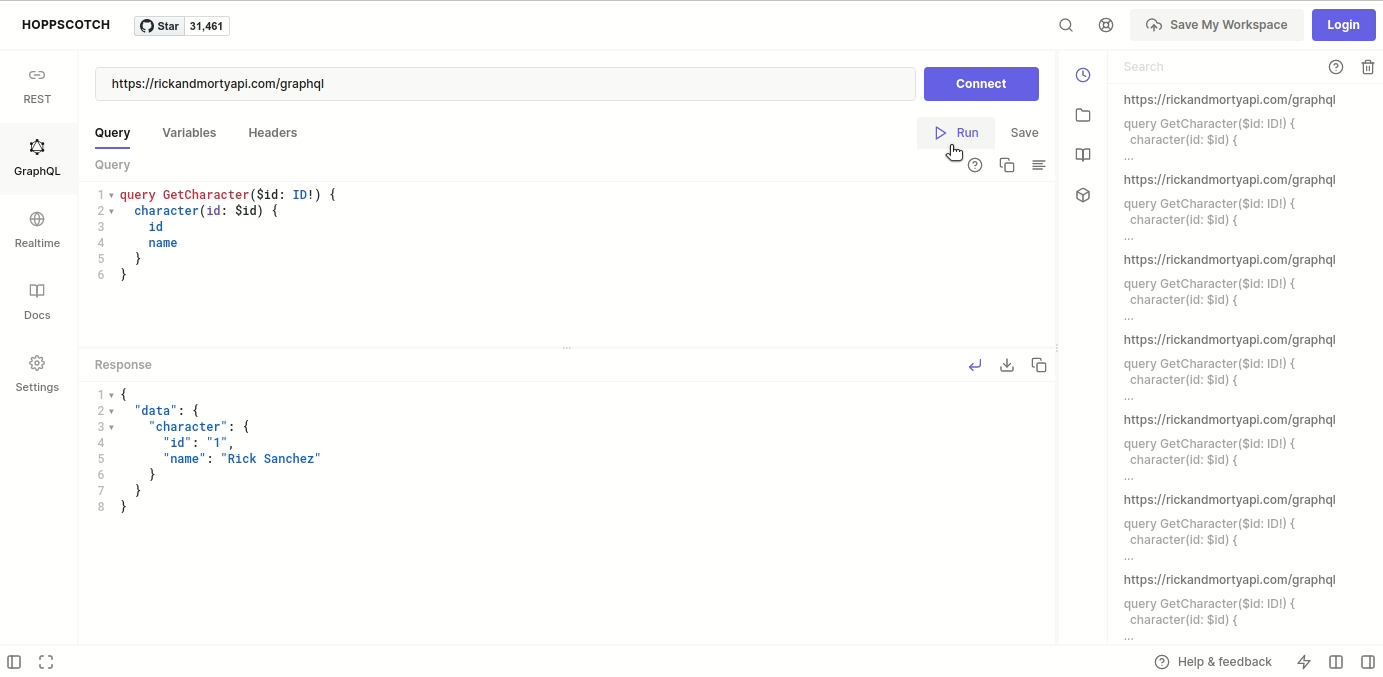1383x677 pixels.
Task: Click the id field on query line 3
Action: tap(155, 227)
